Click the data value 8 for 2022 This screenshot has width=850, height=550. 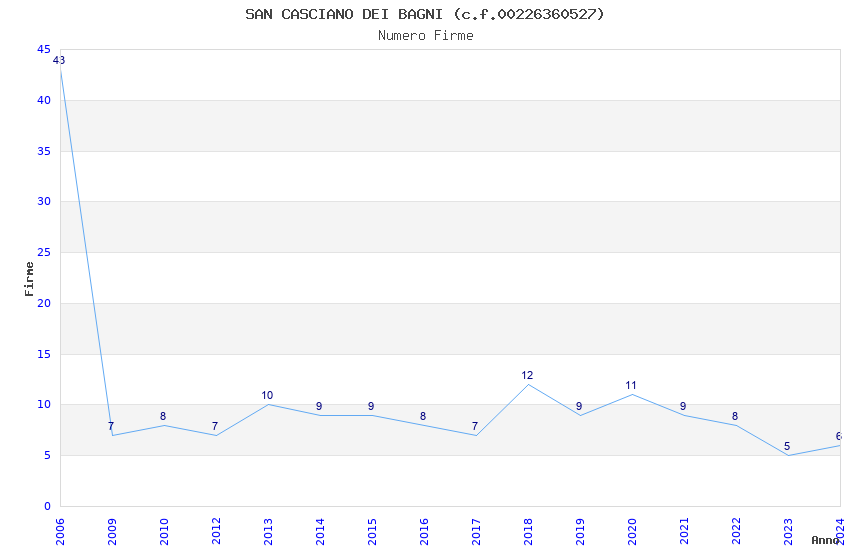(735, 416)
